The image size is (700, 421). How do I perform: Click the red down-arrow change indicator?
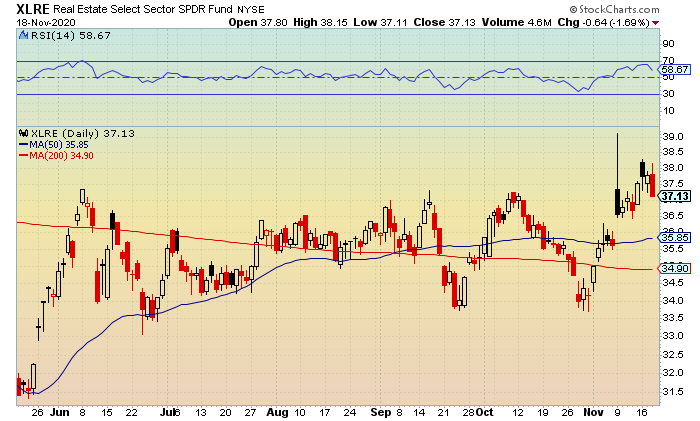tap(655, 23)
